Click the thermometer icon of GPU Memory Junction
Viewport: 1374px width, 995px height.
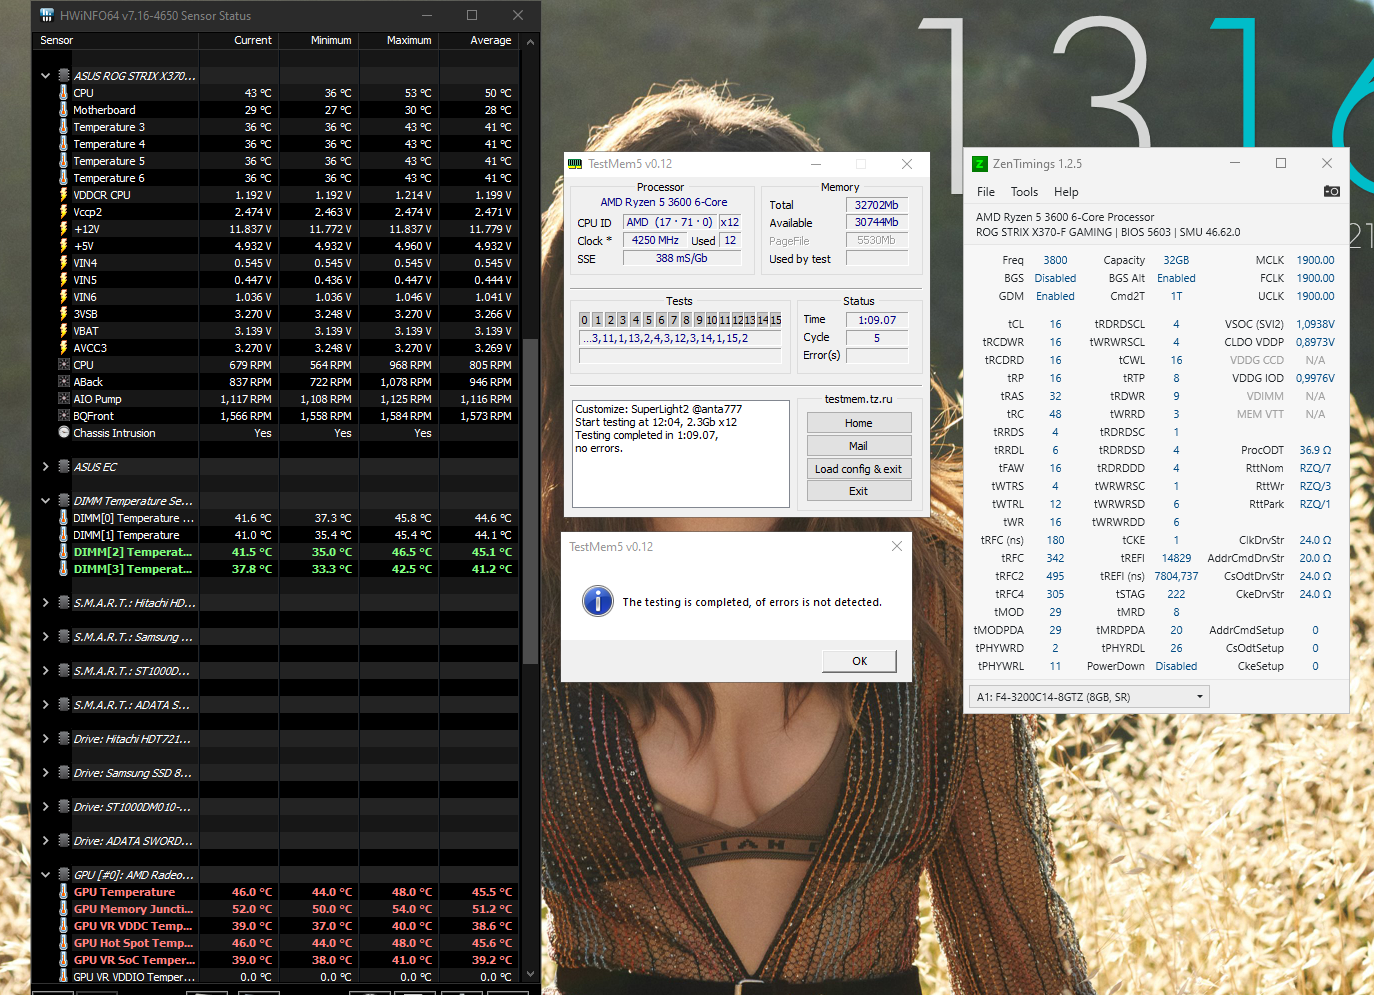click(x=64, y=909)
